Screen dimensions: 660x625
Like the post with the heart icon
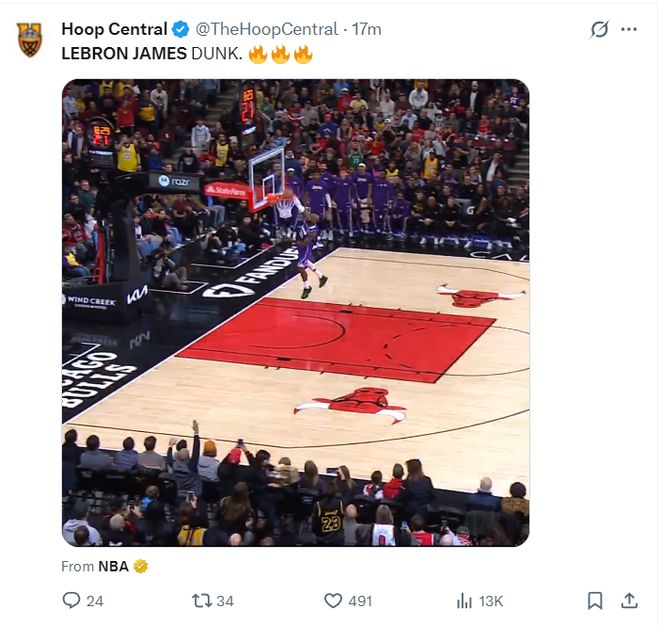(333, 600)
